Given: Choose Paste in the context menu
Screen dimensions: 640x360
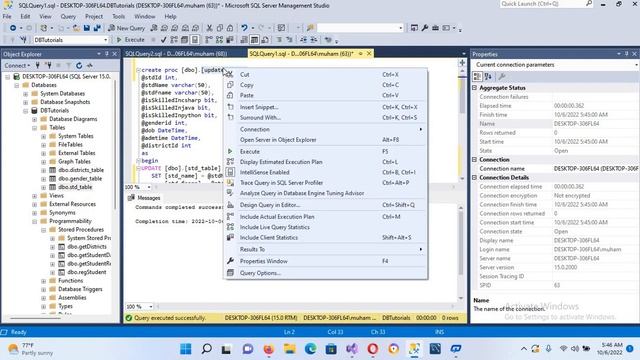Looking at the screenshot, I should (325, 95).
